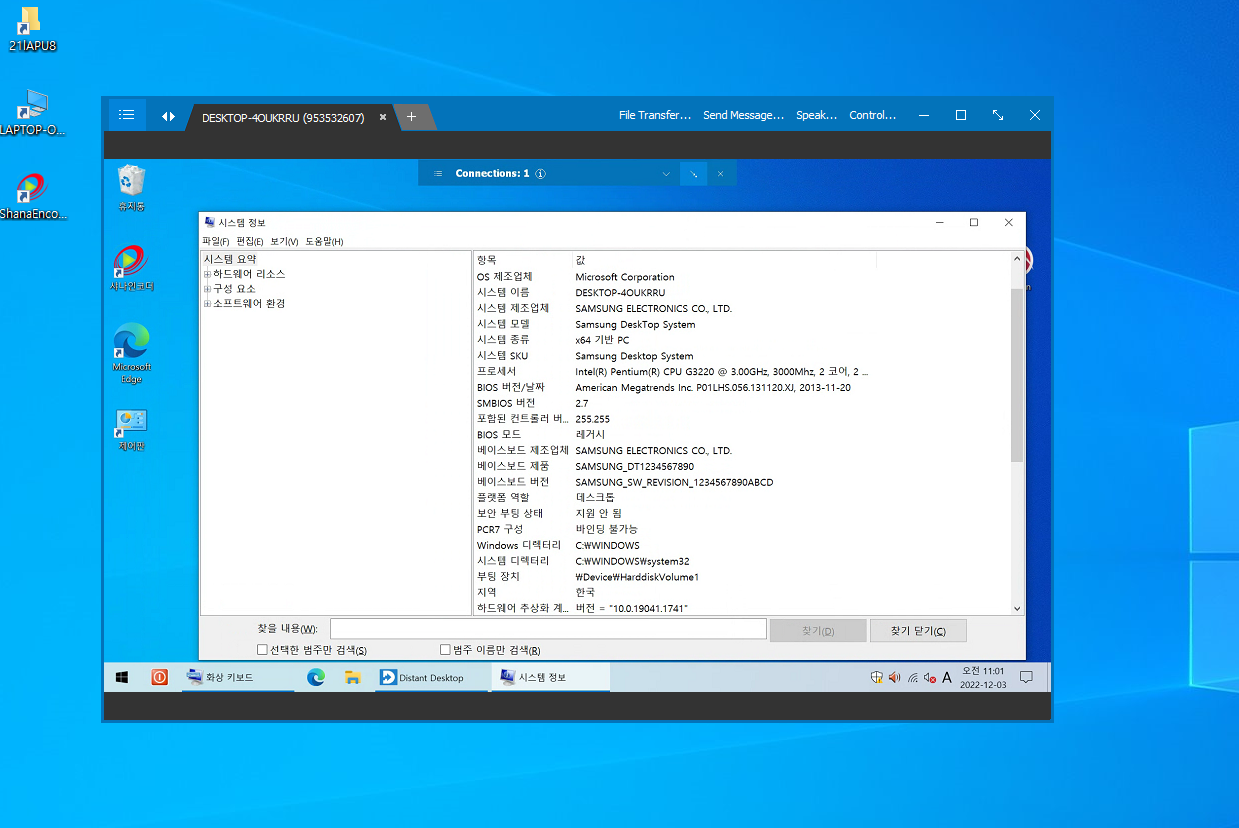Open File Transfer menu

pos(655,115)
